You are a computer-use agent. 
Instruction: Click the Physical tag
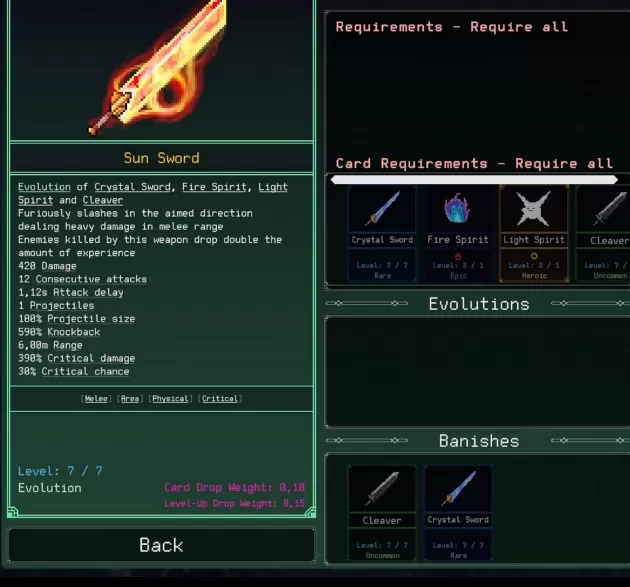(x=170, y=399)
